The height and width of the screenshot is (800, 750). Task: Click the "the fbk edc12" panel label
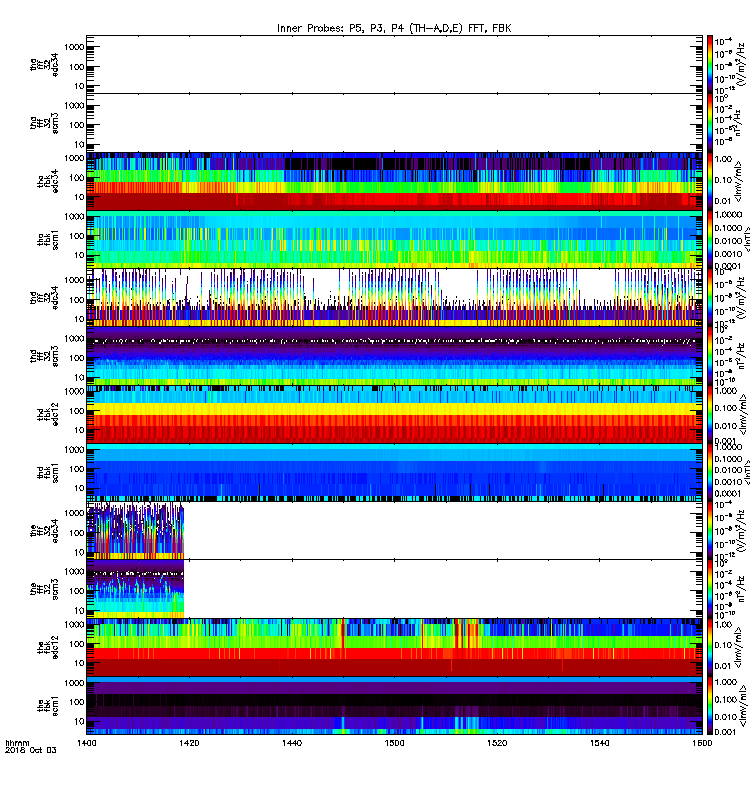click(x=47, y=647)
